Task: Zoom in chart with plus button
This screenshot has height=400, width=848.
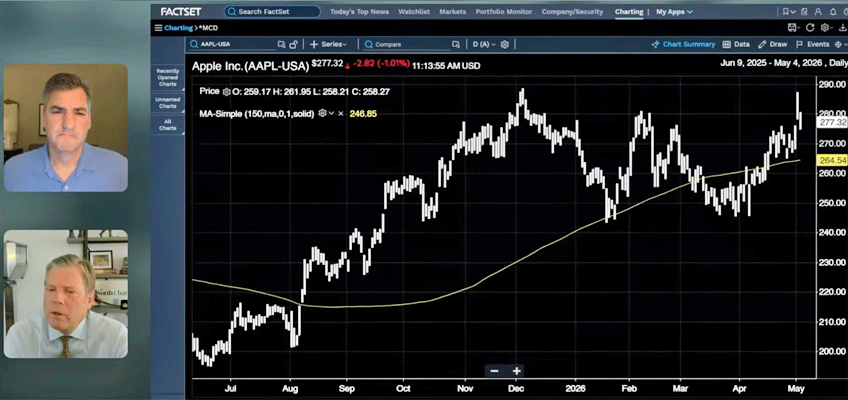Action: point(516,371)
